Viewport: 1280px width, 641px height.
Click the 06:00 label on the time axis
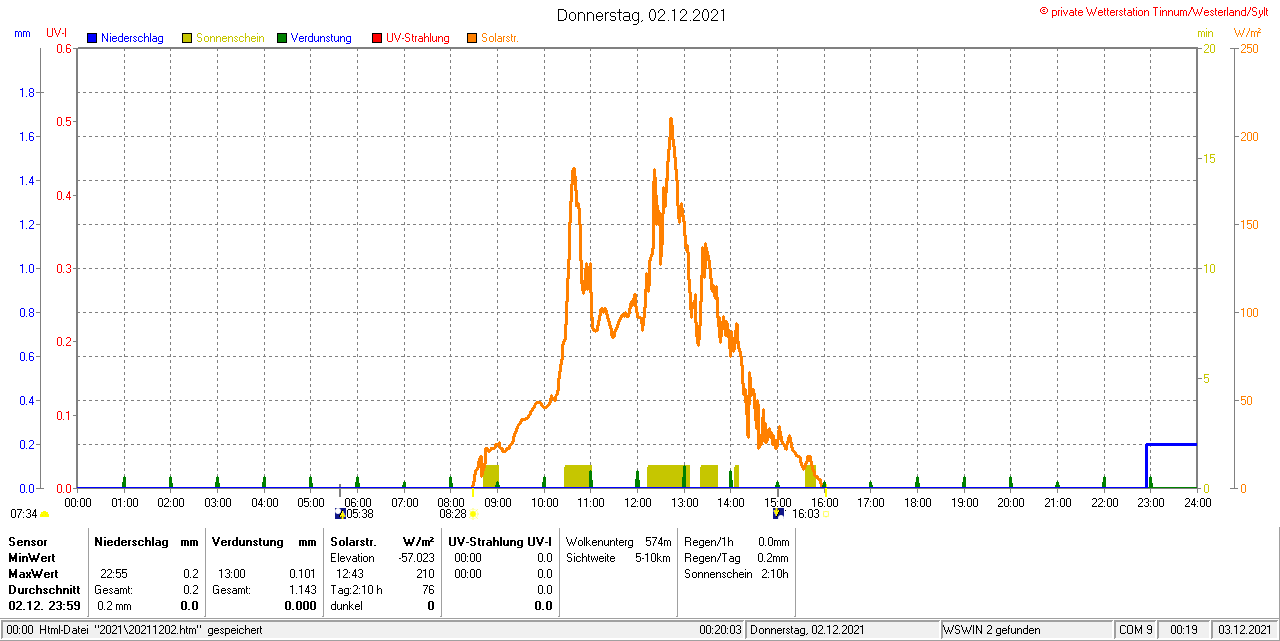click(x=357, y=502)
